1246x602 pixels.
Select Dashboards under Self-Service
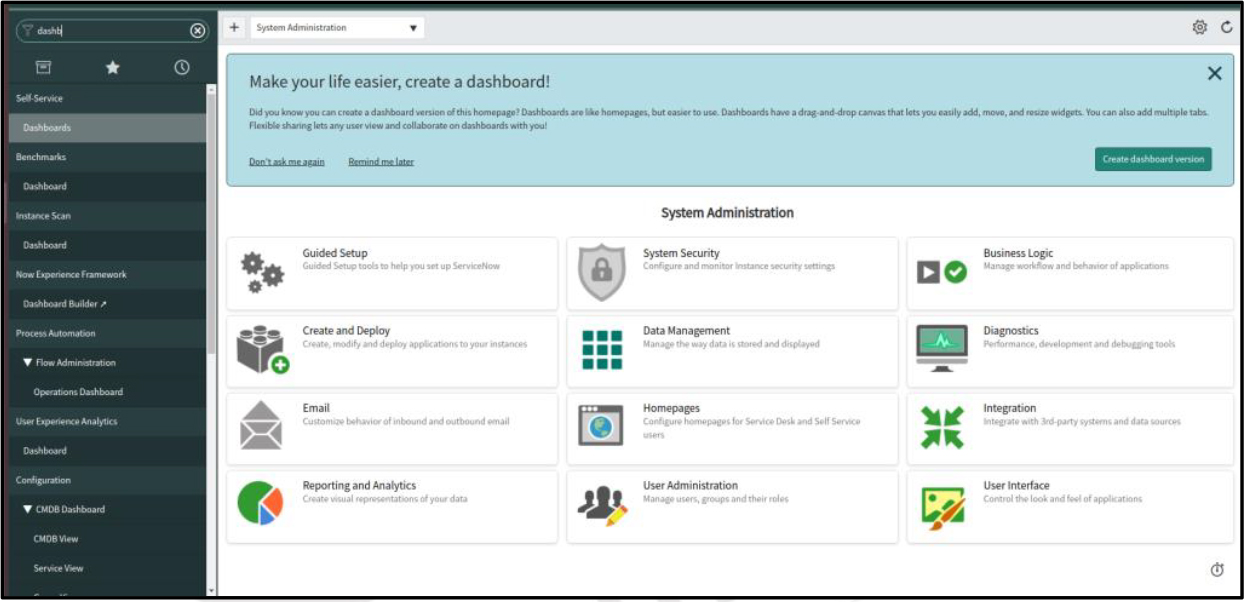(108, 128)
